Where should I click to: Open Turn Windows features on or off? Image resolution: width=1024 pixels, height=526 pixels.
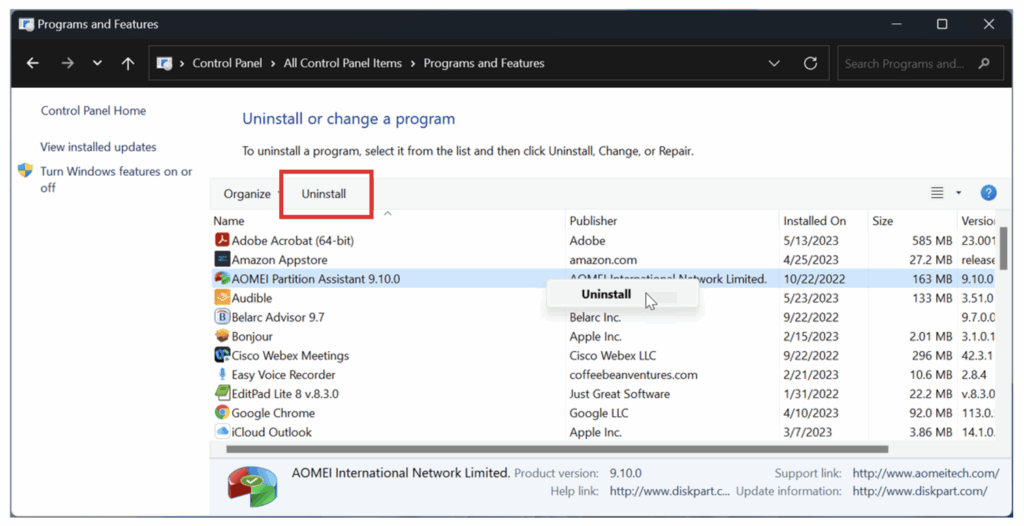[x=116, y=179]
